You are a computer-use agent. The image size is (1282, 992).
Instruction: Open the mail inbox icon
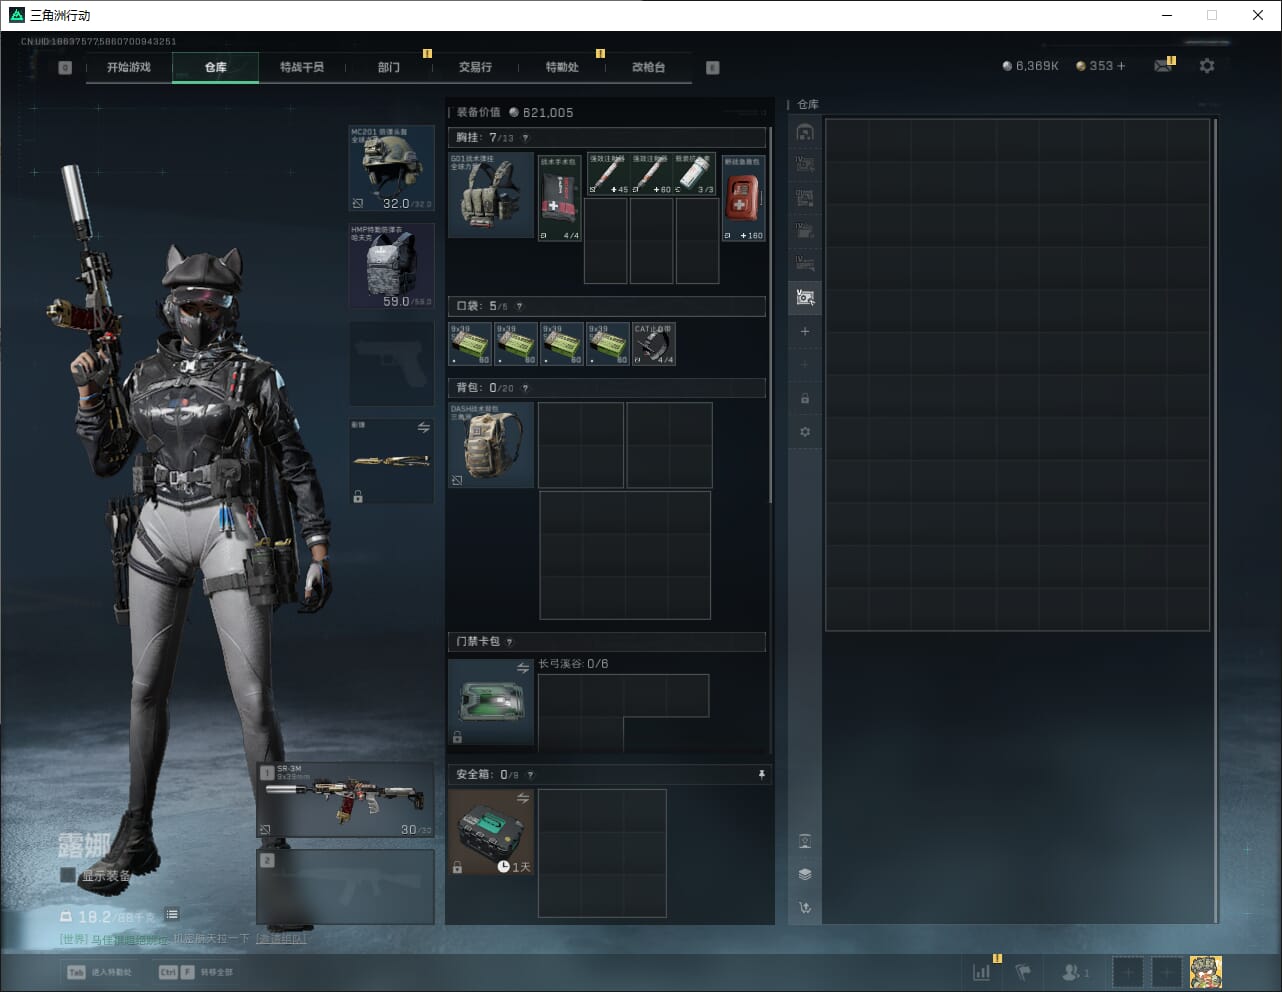click(x=1162, y=66)
